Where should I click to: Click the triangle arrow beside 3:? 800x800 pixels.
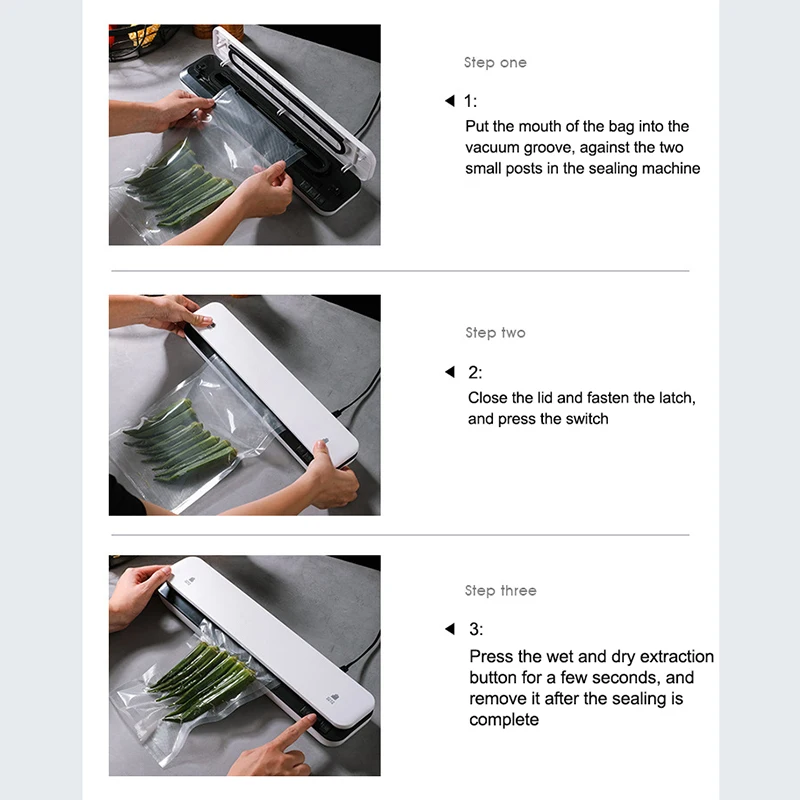point(449,629)
